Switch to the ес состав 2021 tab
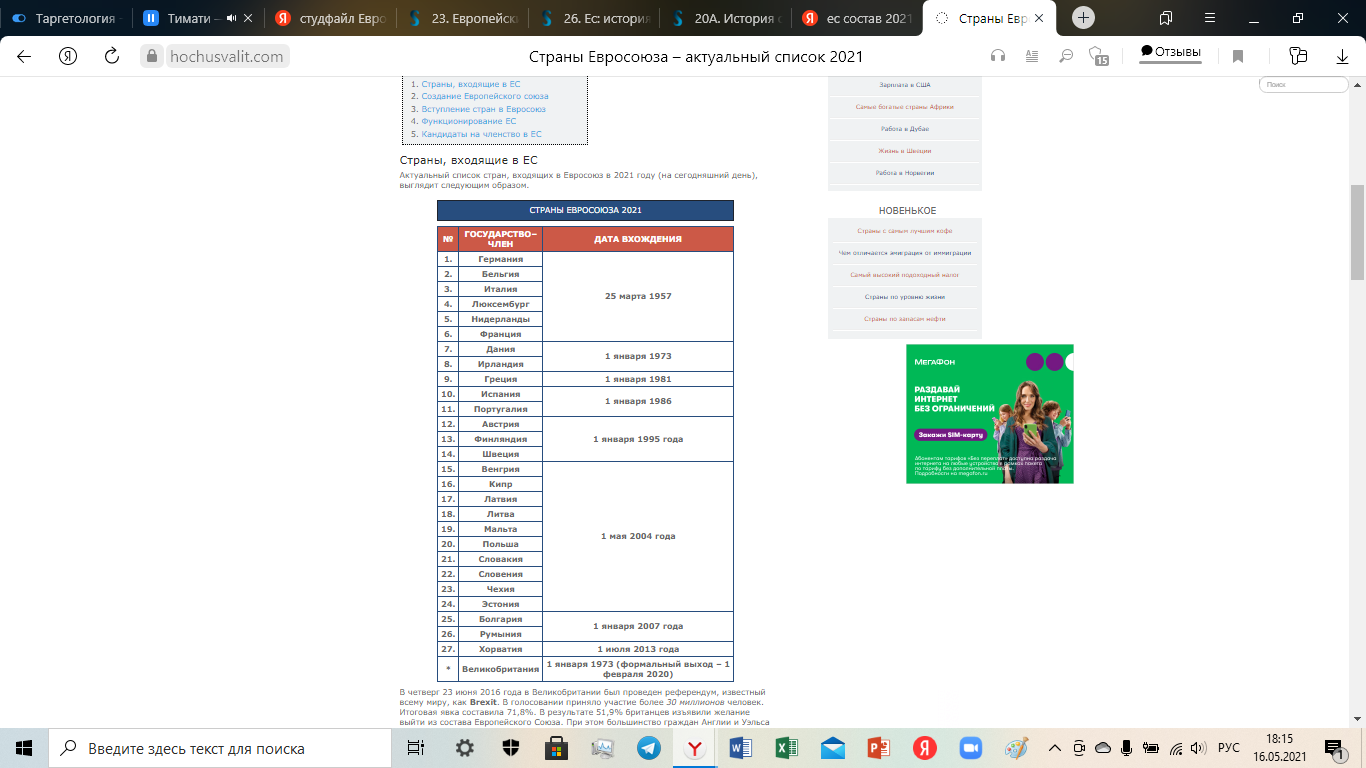The height and width of the screenshot is (768, 1366). [860, 18]
